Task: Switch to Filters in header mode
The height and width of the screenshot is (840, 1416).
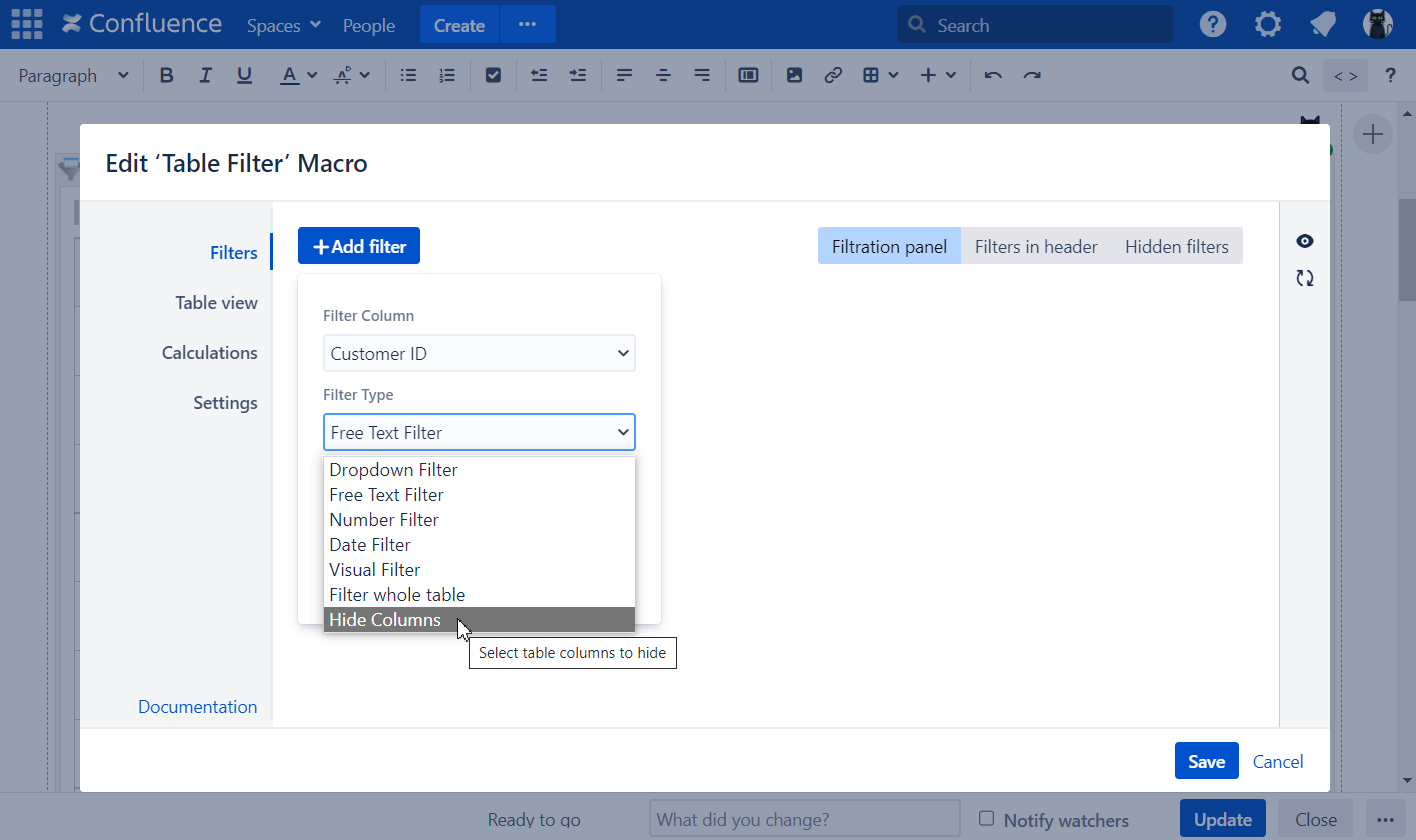Action: pyautogui.click(x=1036, y=246)
